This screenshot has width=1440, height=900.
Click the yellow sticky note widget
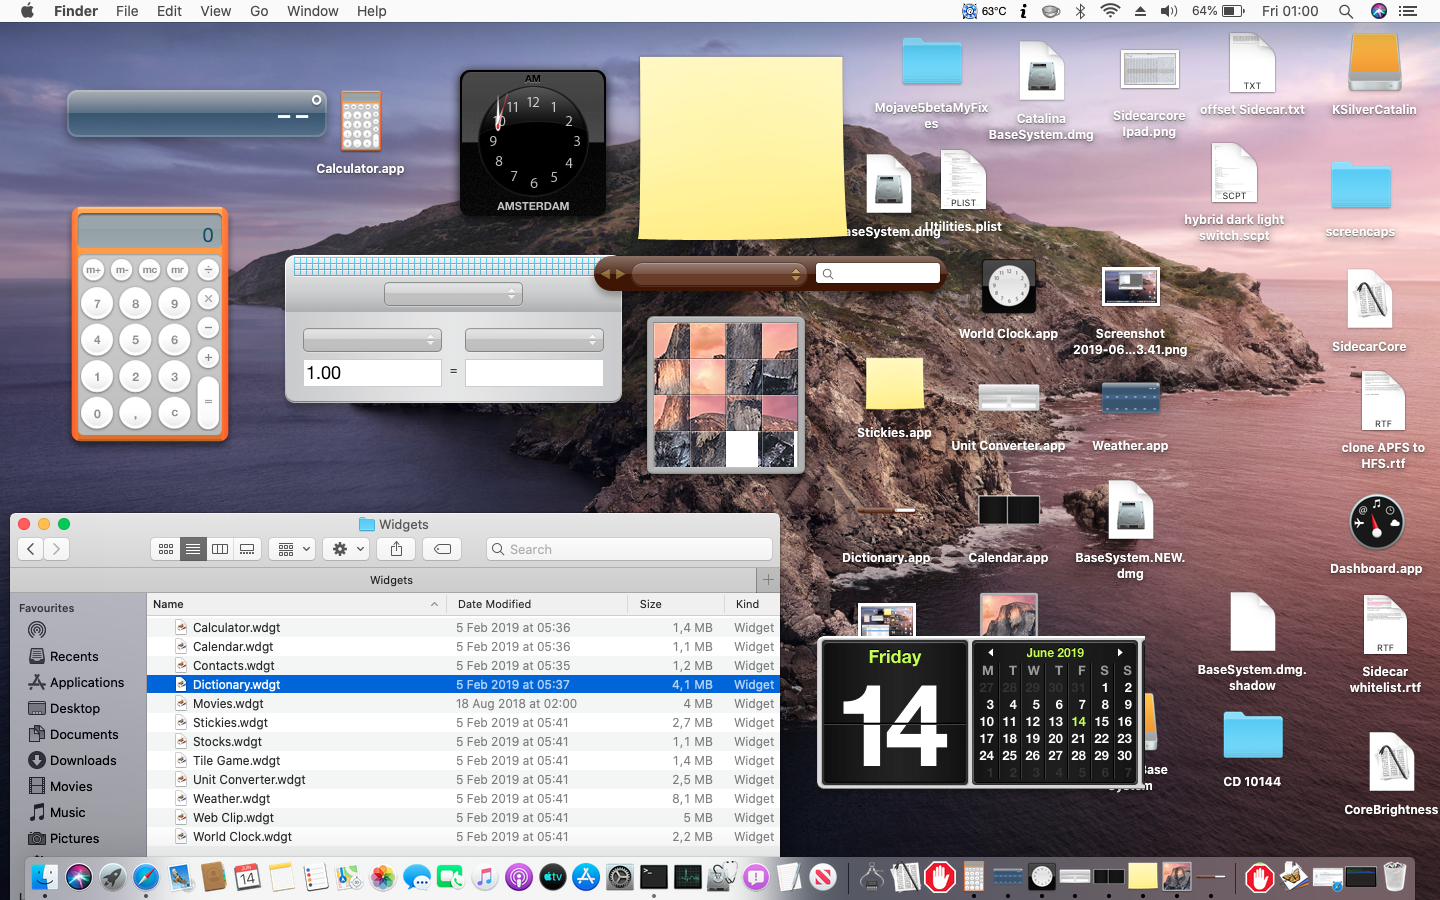tap(741, 148)
